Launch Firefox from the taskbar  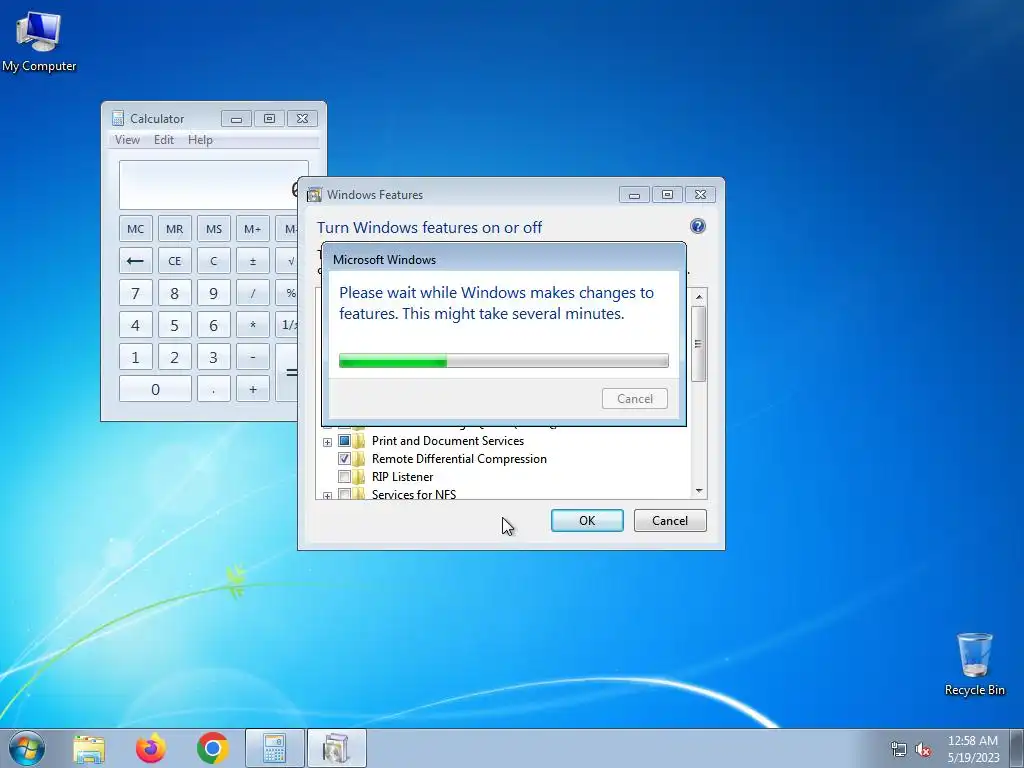click(150, 748)
